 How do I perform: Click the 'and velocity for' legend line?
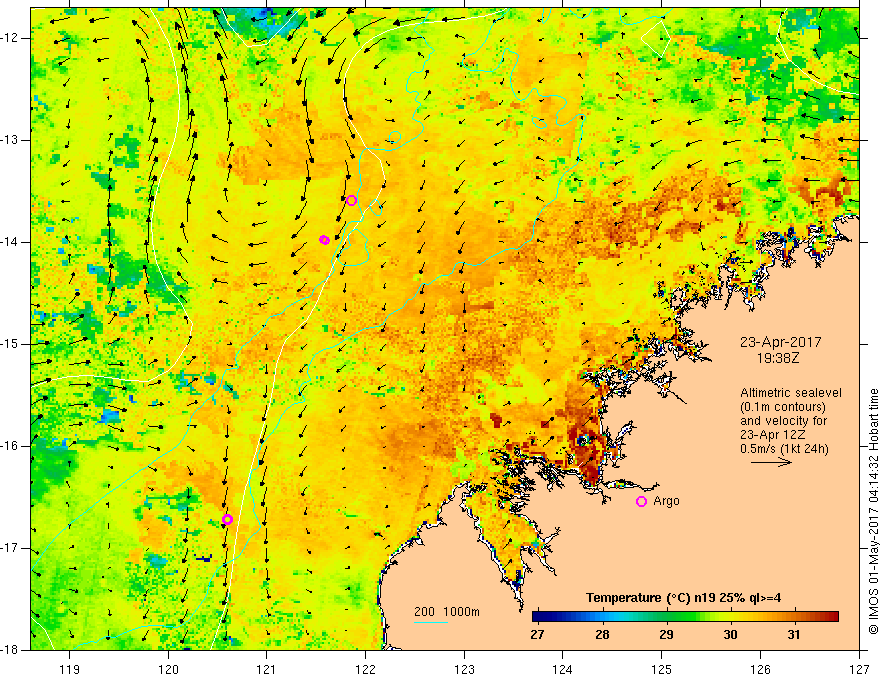[x=783, y=421]
